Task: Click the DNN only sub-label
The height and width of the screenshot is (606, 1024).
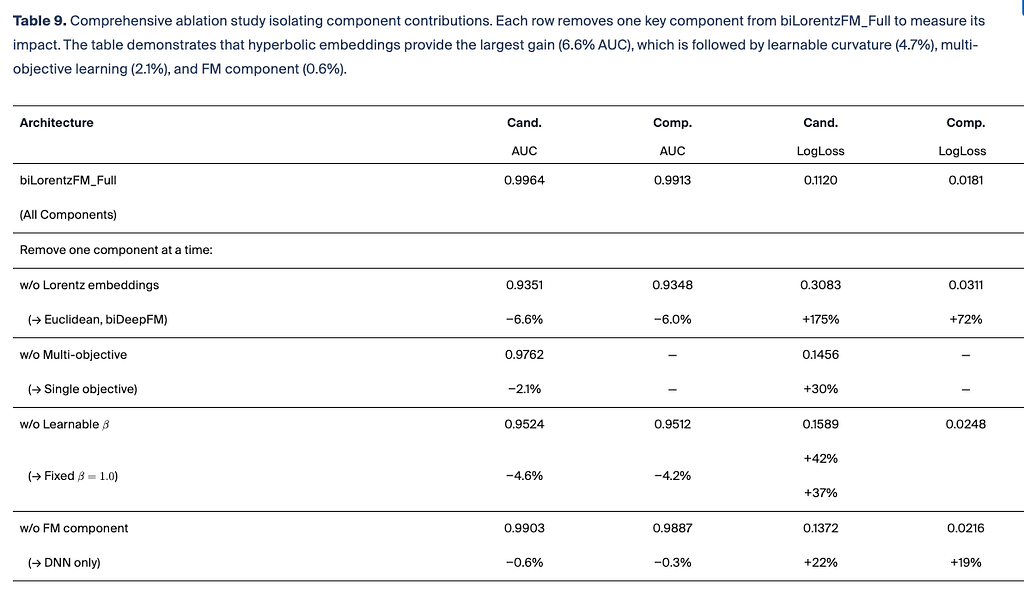Action: (64, 563)
